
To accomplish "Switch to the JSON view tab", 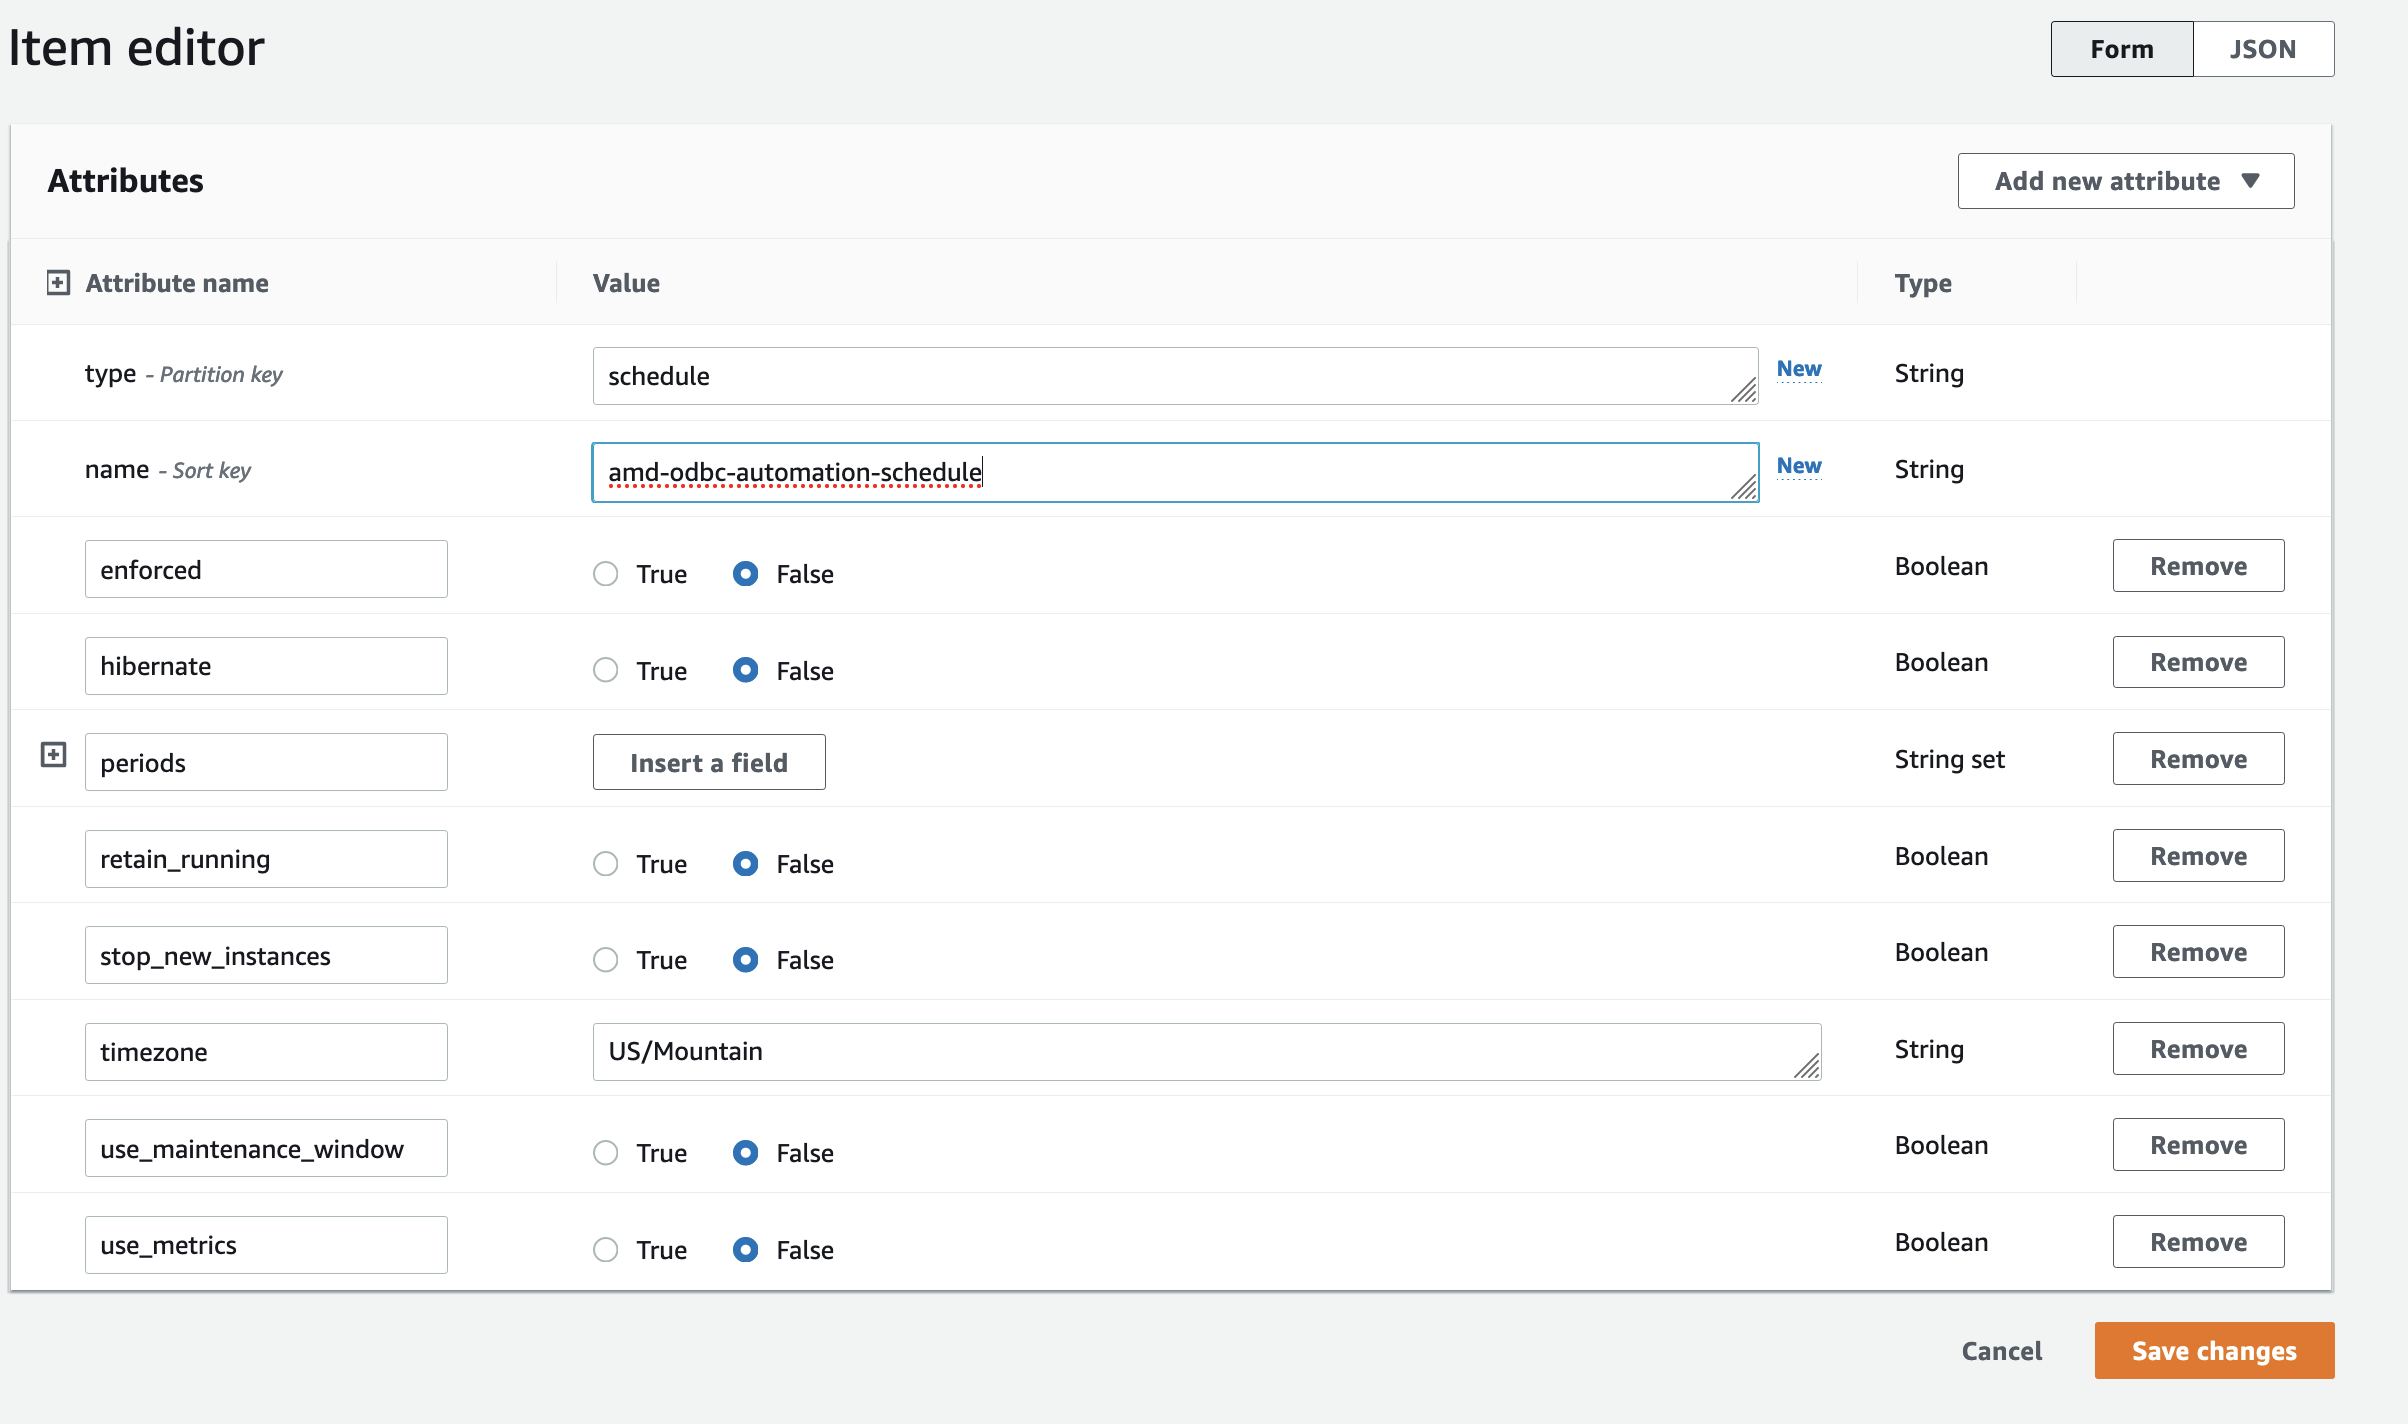I will (x=2263, y=49).
